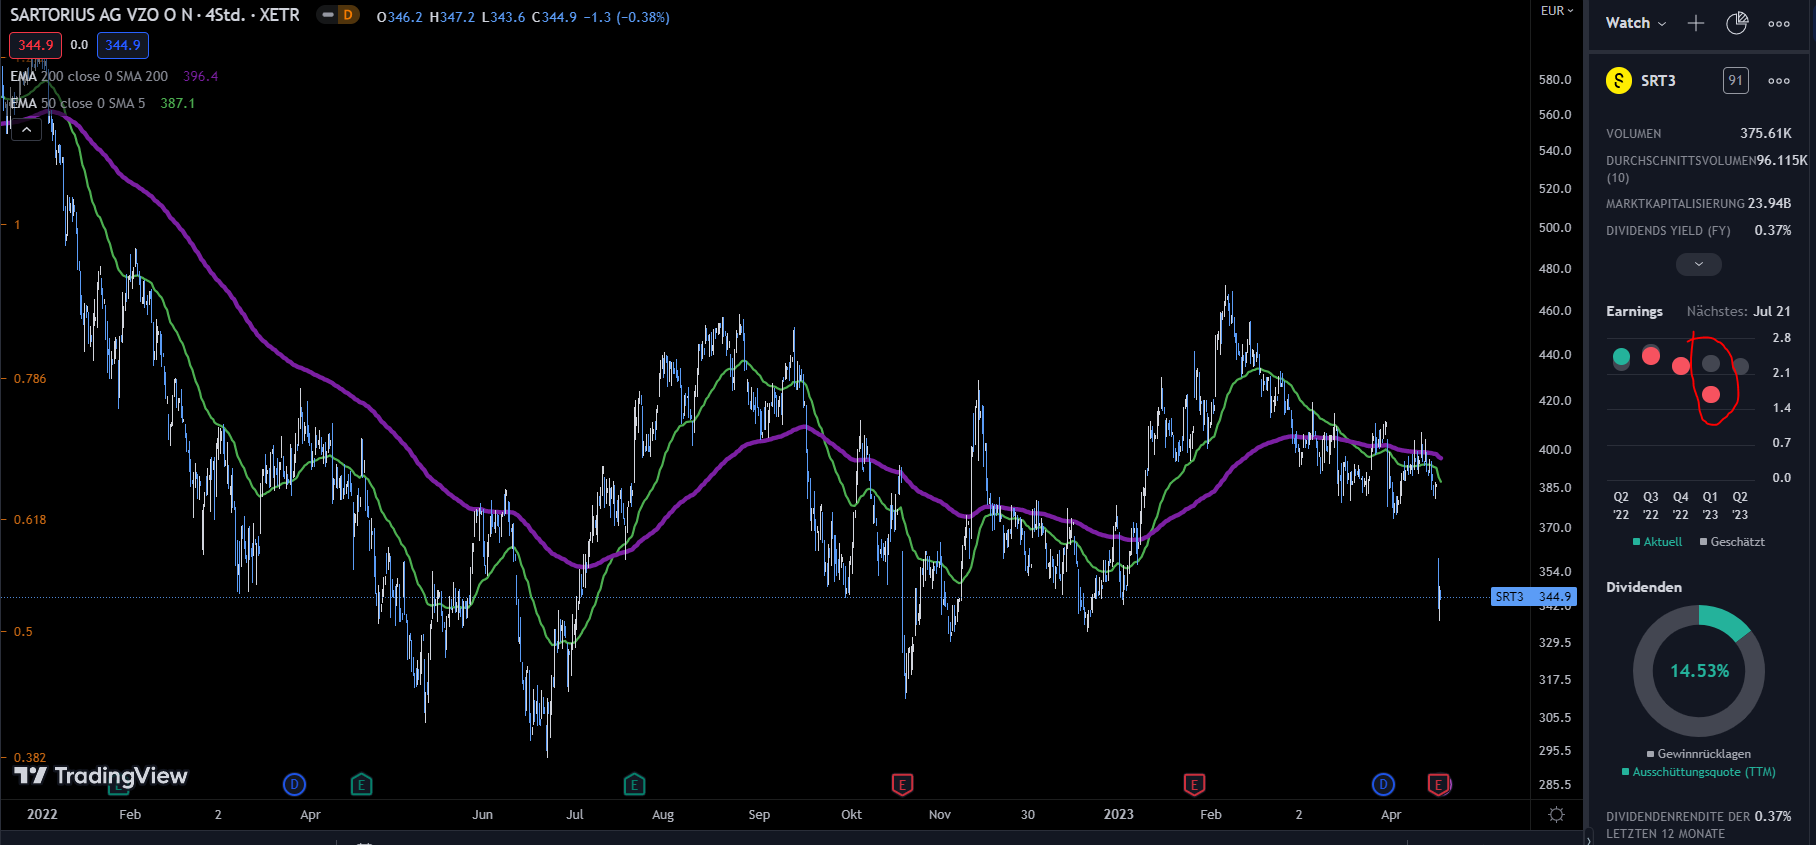This screenshot has width=1816, height=845.
Task: Click the SARTORIUS AG VZO O N title
Action: tap(101, 15)
